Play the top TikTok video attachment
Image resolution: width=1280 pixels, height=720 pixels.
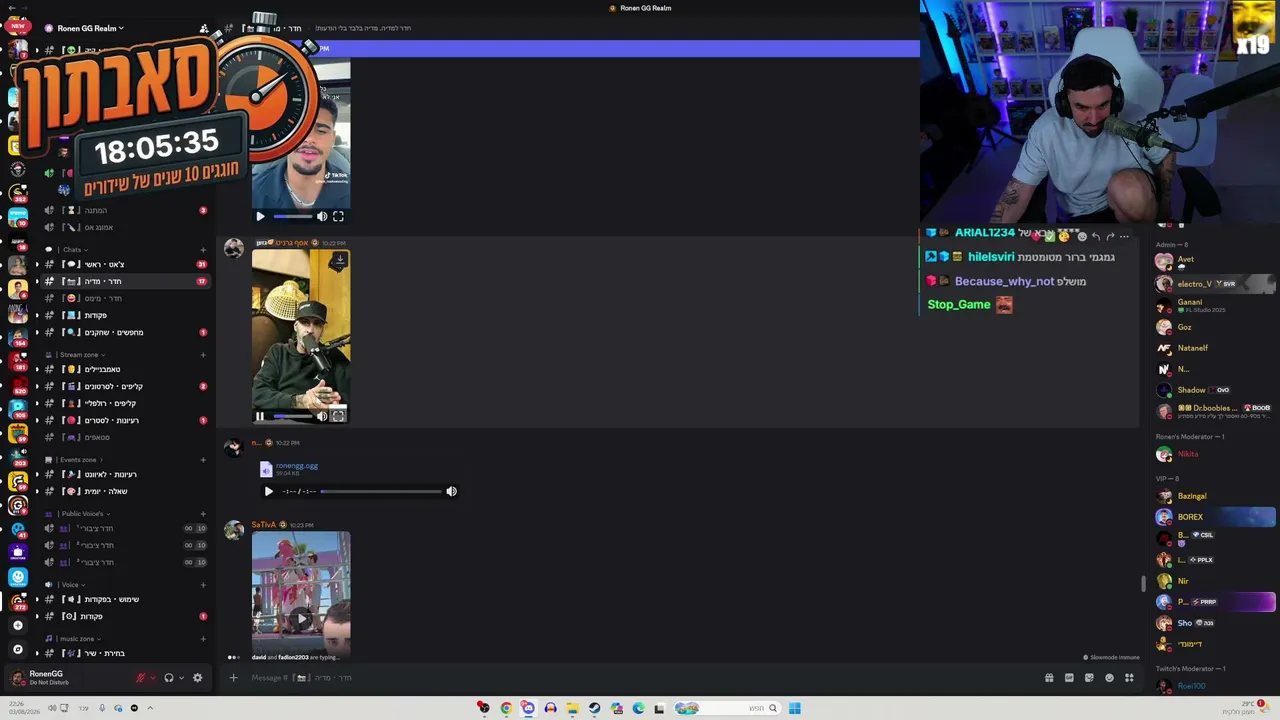coord(260,216)
